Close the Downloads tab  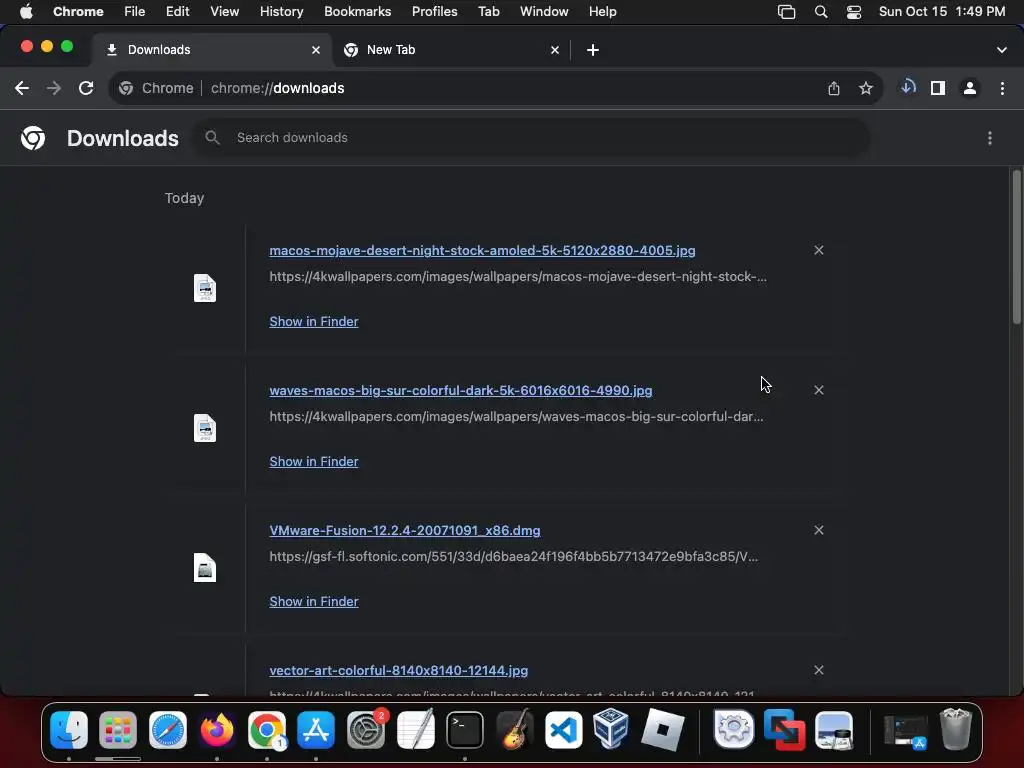[316, 50]
